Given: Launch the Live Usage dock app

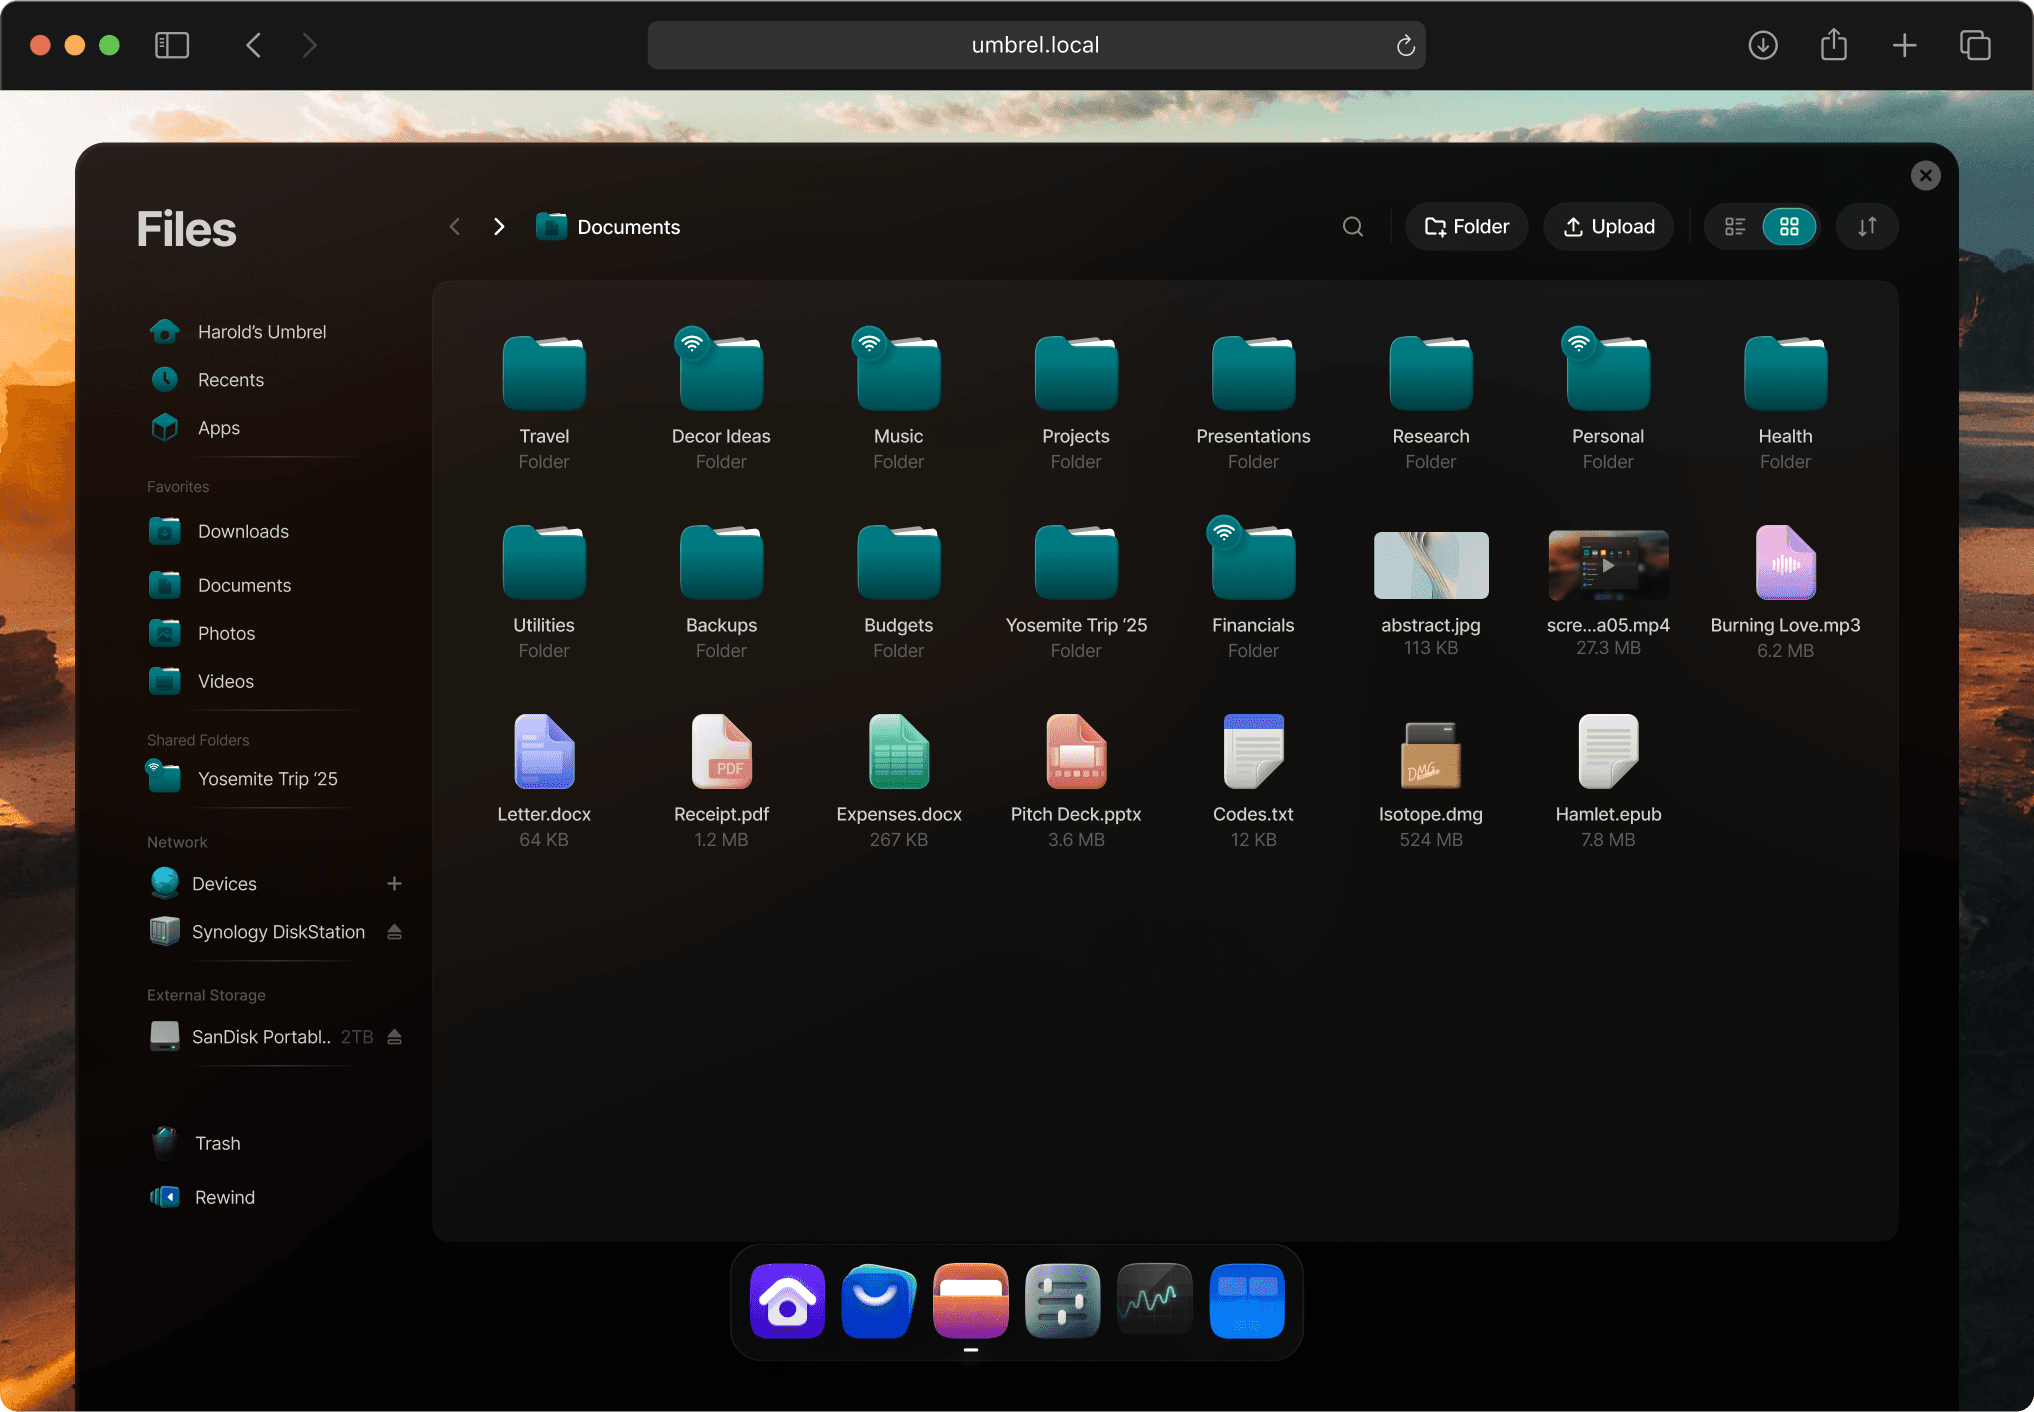Looking at the screenshot, I should [1154, 1300].
